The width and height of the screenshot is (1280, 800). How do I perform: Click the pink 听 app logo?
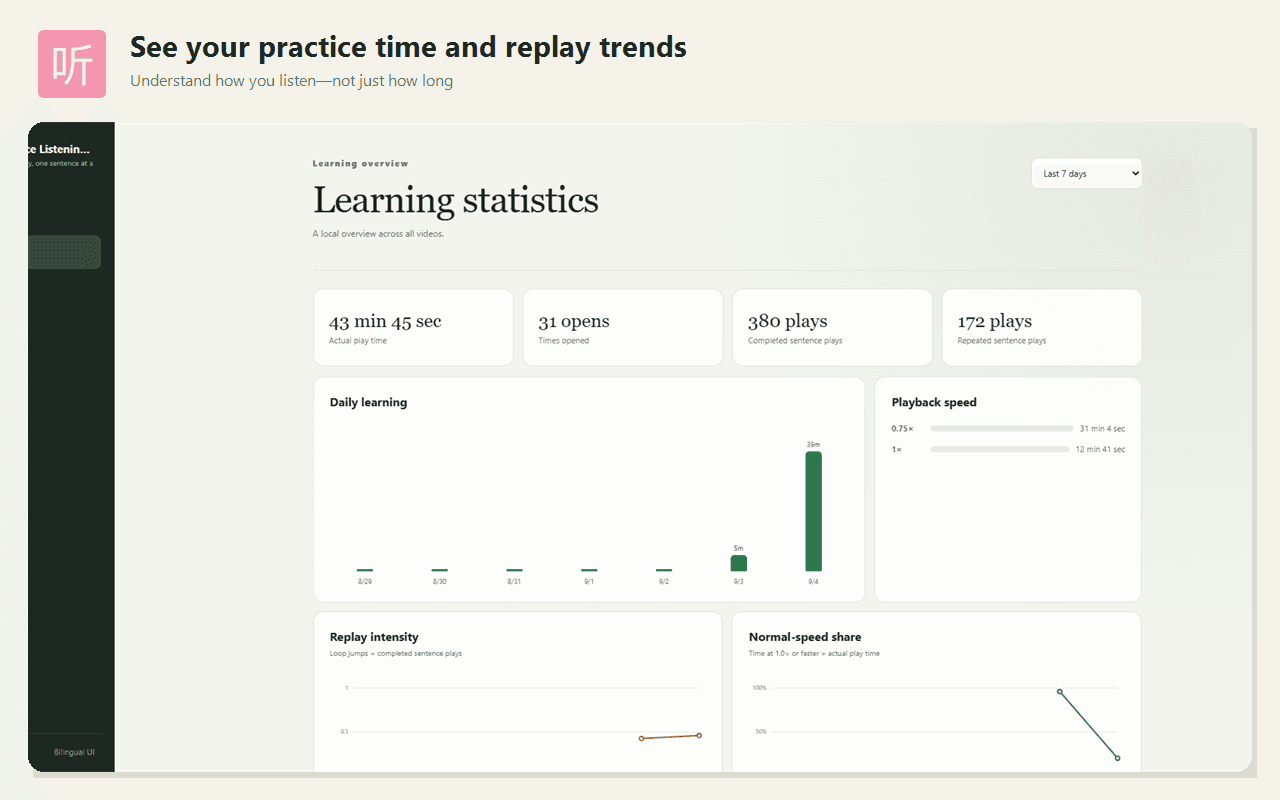click(x=72, y=64)
